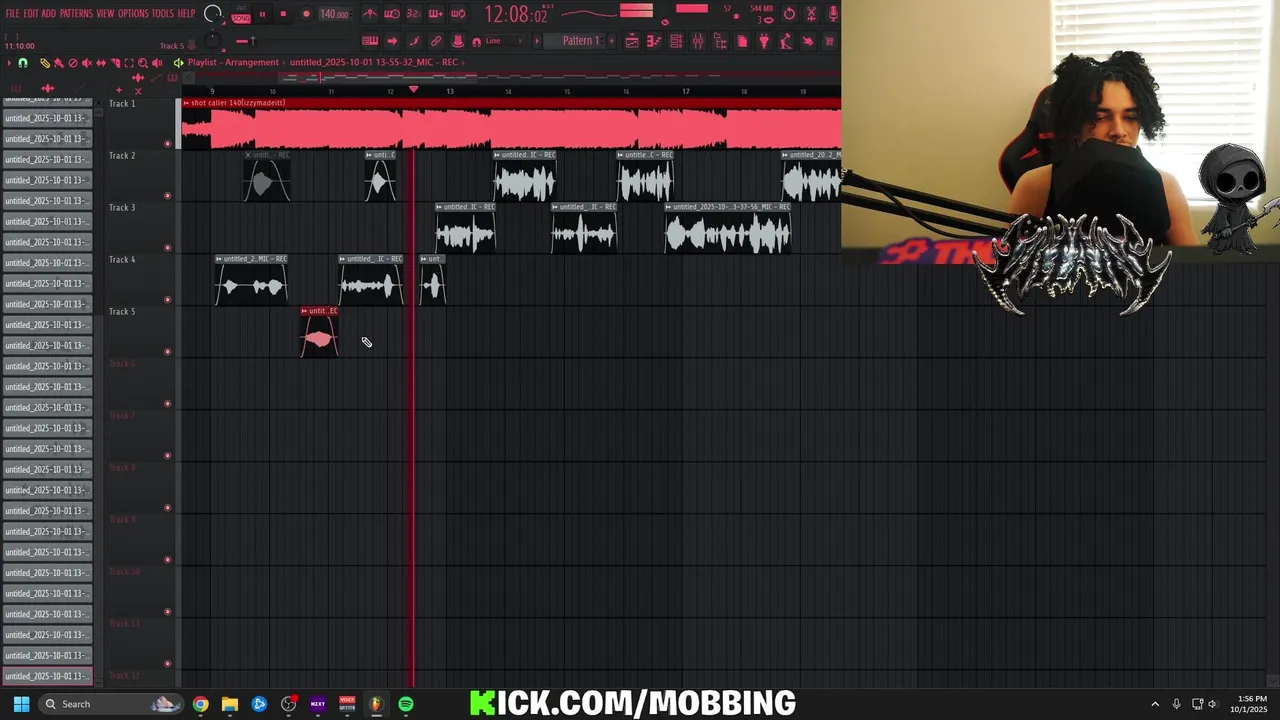Open the Playlist view icon
The image size is (1280, 720).
(x=632, y=41)
